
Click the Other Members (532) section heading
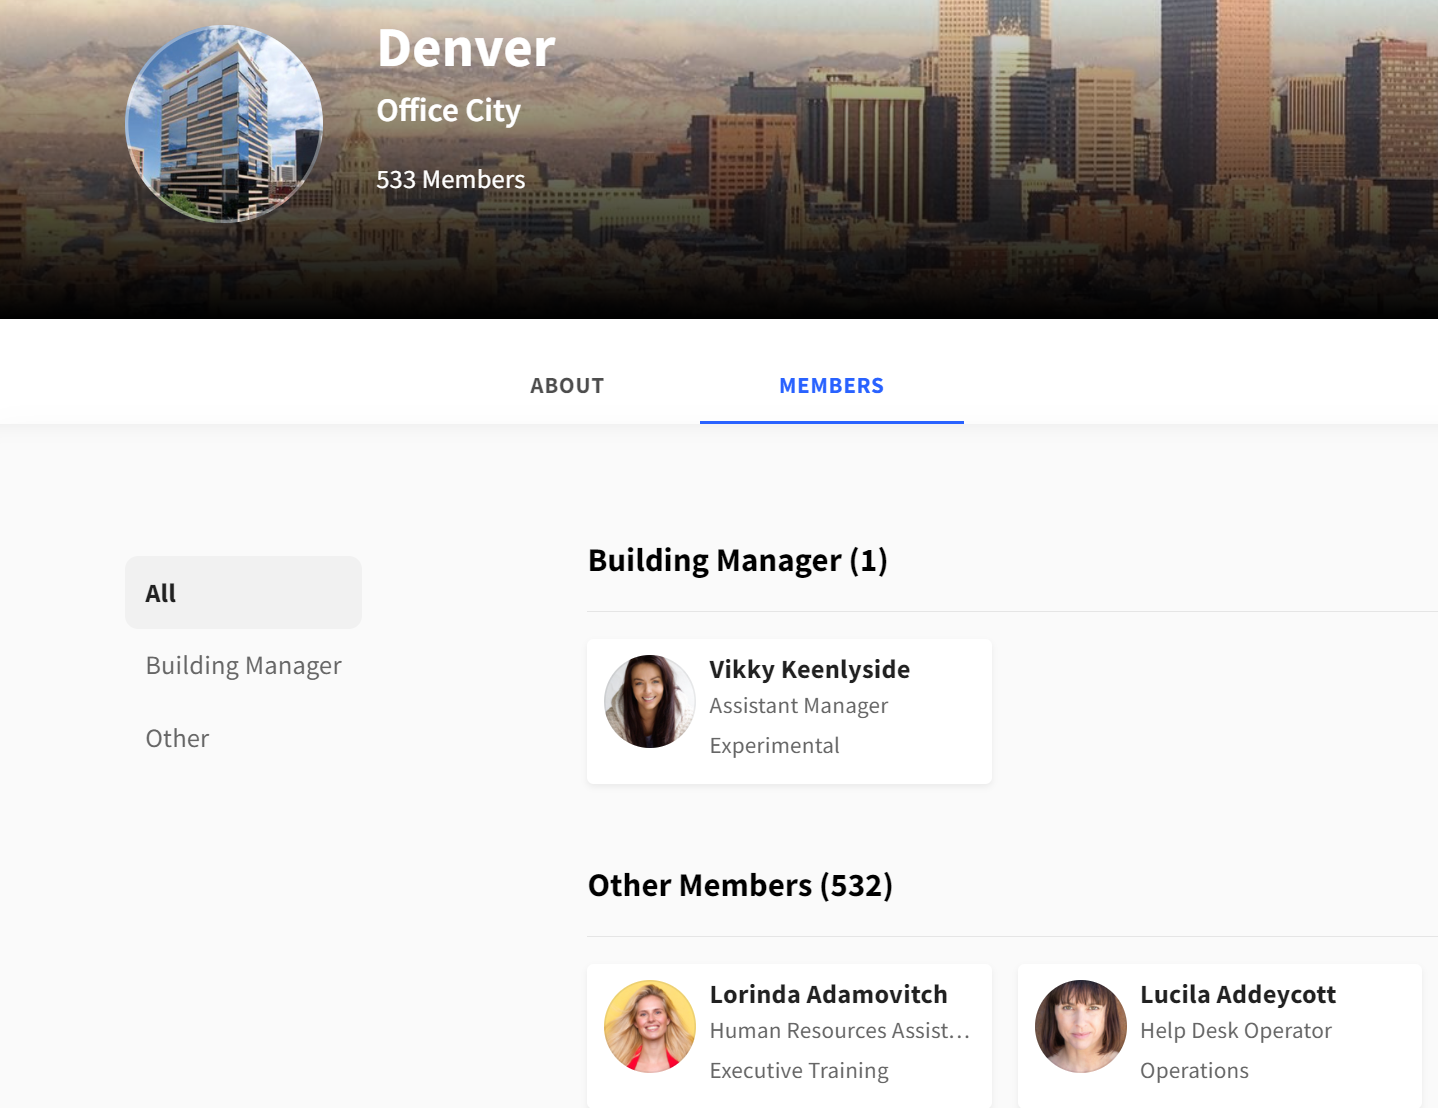(x=740, y=885)
